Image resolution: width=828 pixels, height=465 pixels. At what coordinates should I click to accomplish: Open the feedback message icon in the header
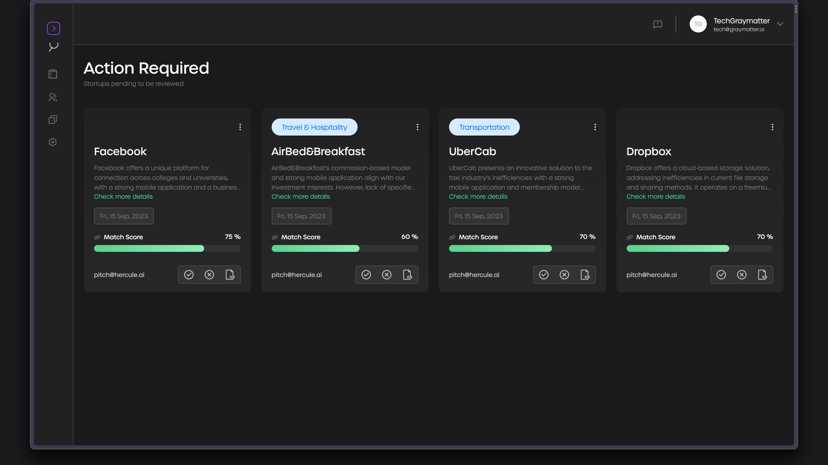[x=657, y=24]
